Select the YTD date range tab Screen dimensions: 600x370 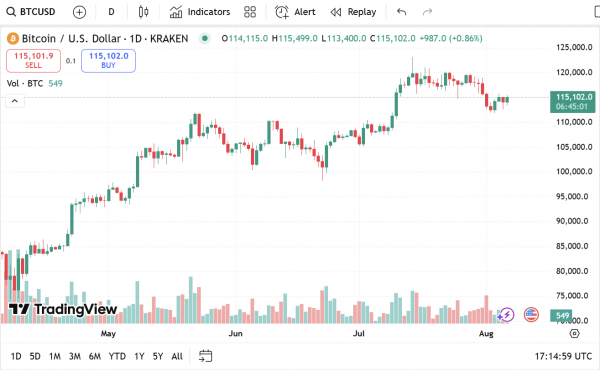pos(117,356)
